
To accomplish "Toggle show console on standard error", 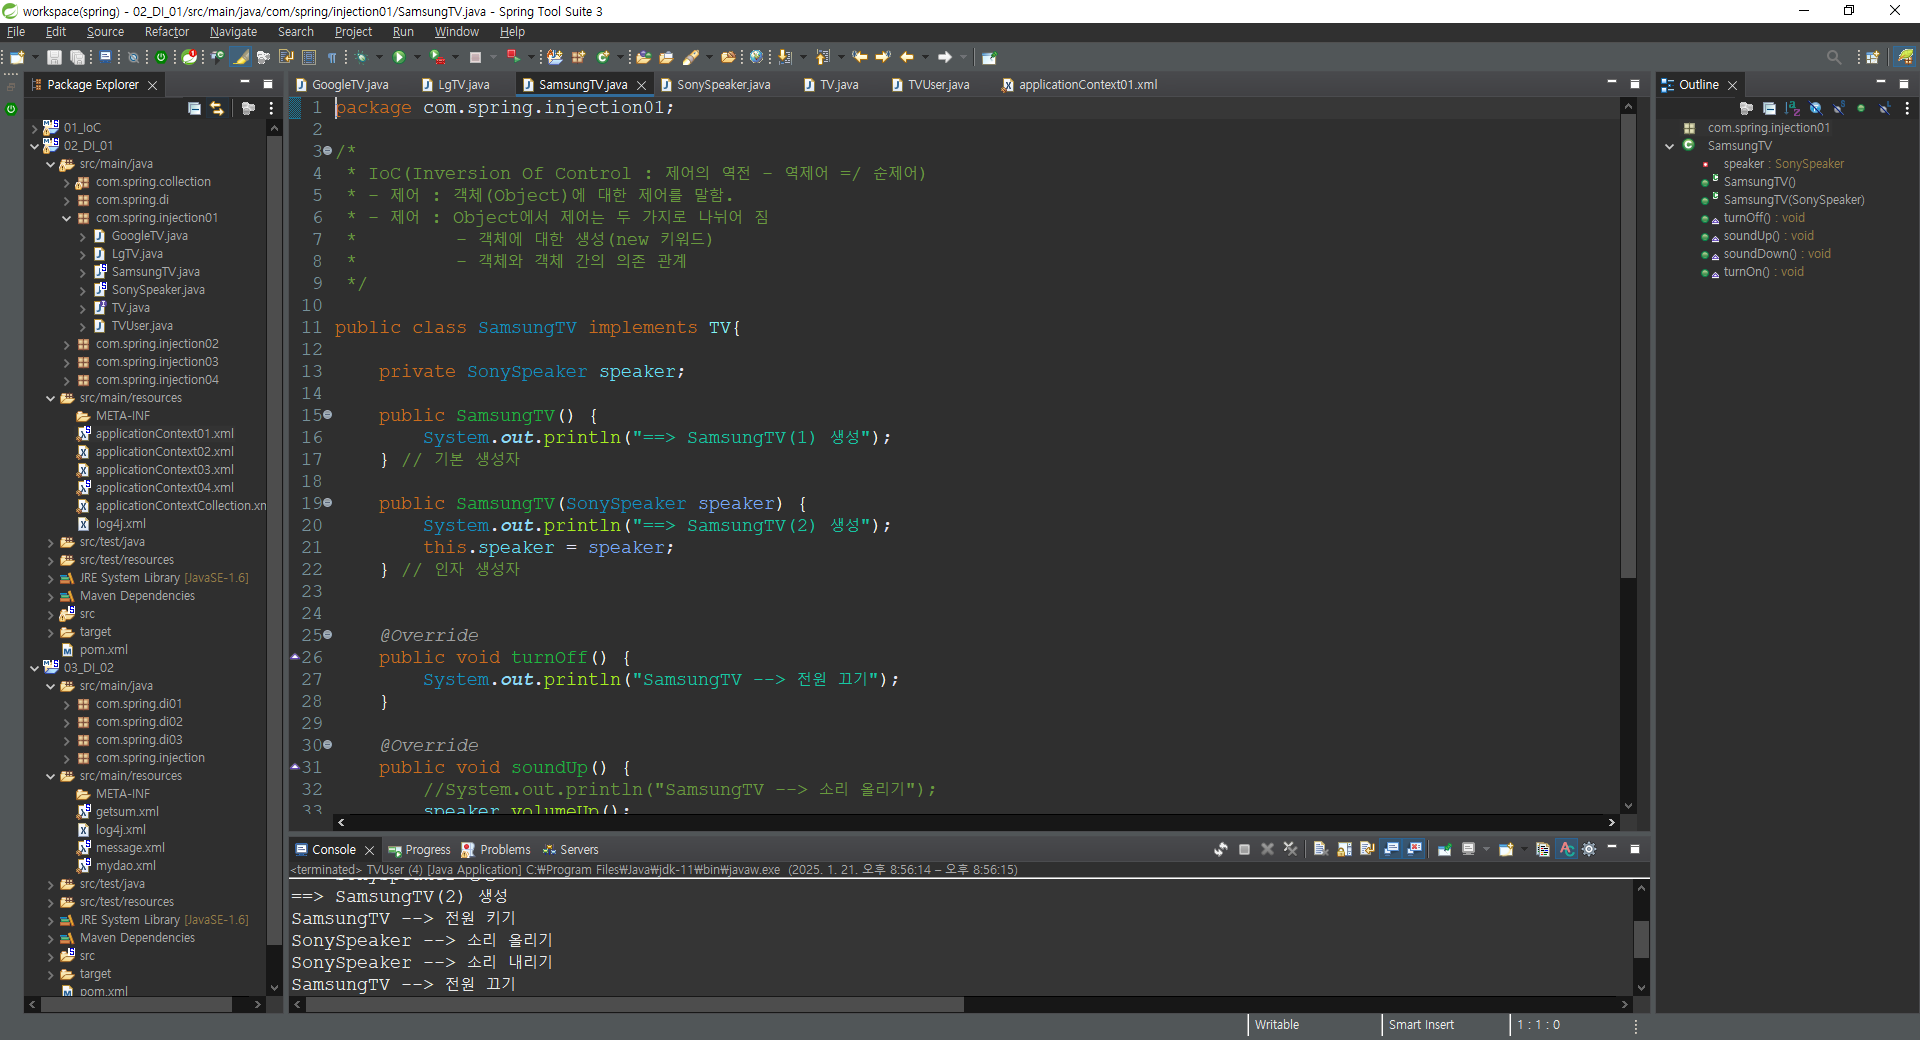I will pos(1414,849).
